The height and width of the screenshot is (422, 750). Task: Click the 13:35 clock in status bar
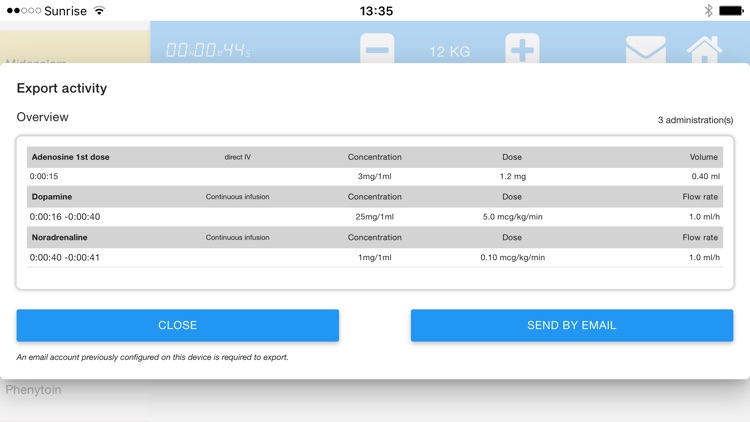[376, 11]
